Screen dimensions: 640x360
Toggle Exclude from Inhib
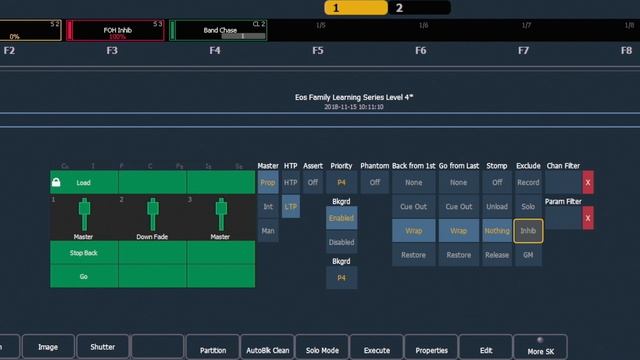pos(528,231)
